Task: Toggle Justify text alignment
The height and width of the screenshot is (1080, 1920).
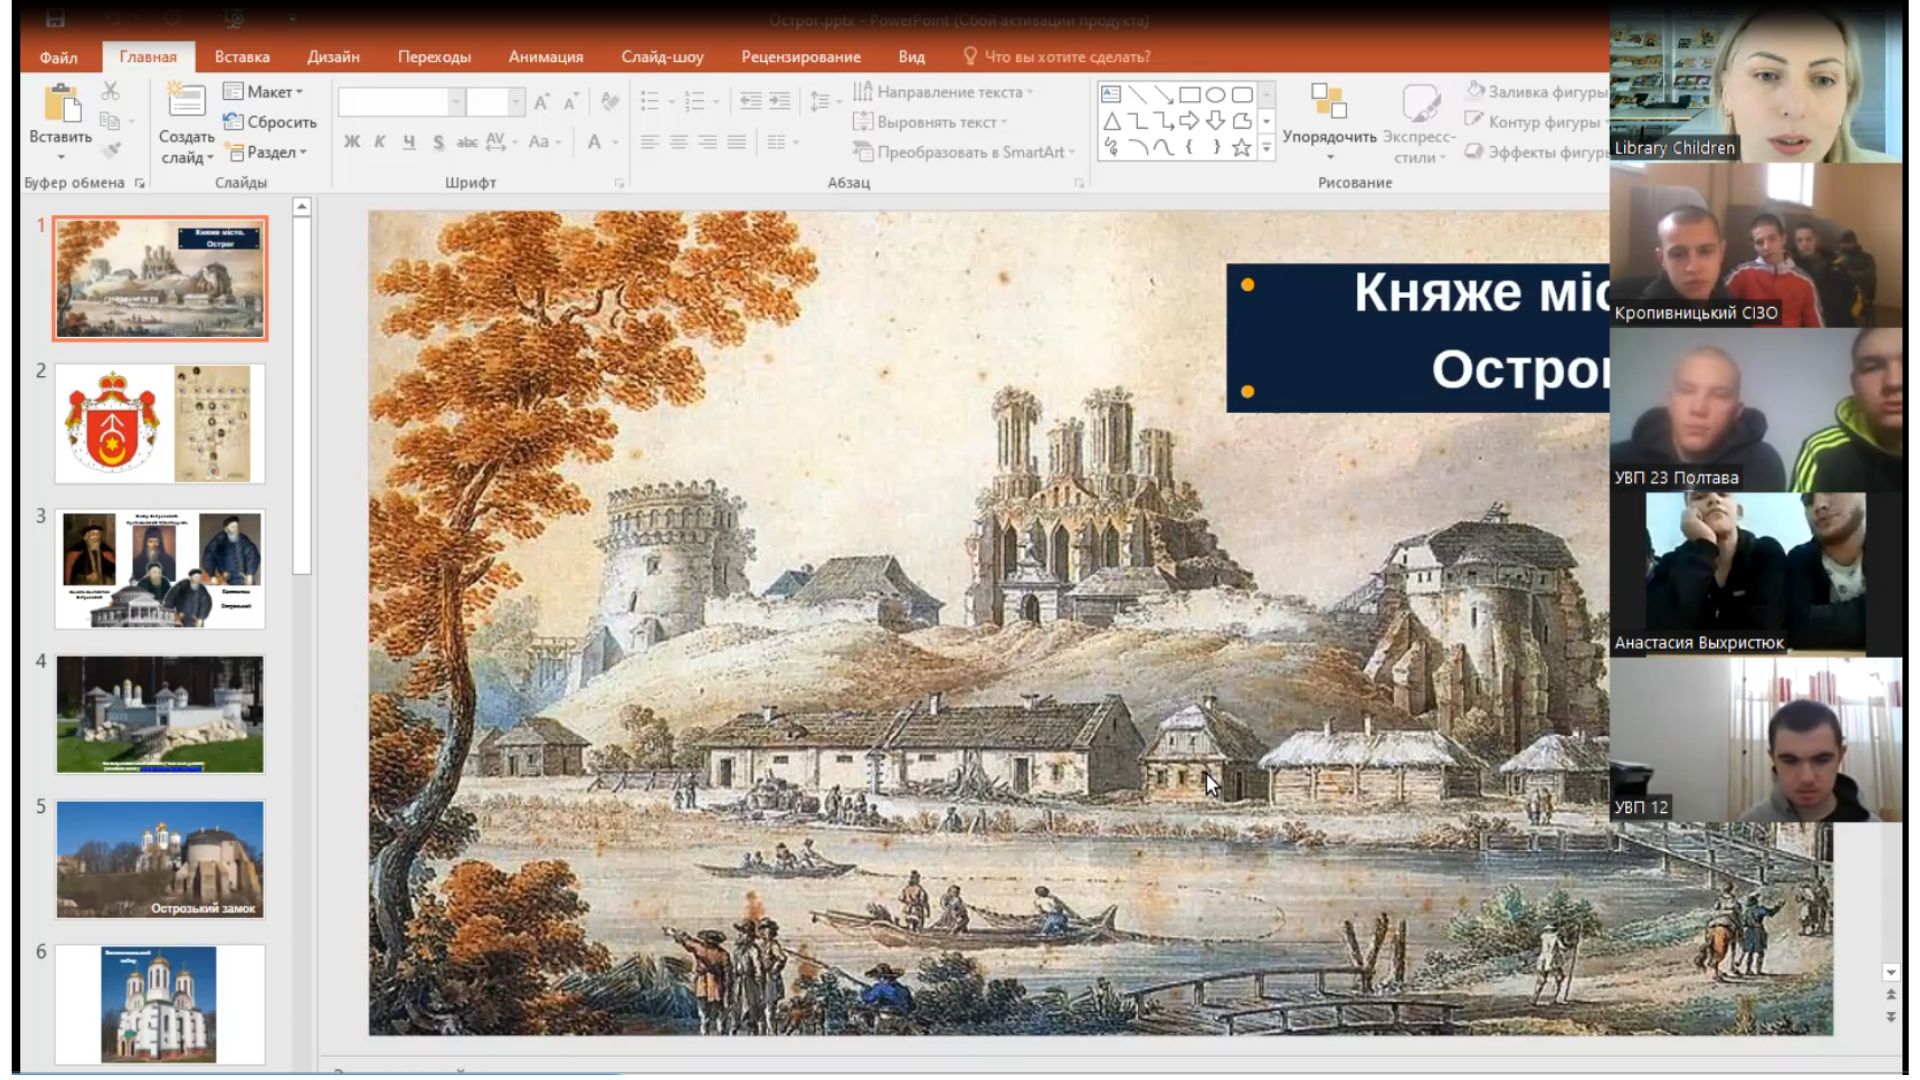Action: coord(737,142)
